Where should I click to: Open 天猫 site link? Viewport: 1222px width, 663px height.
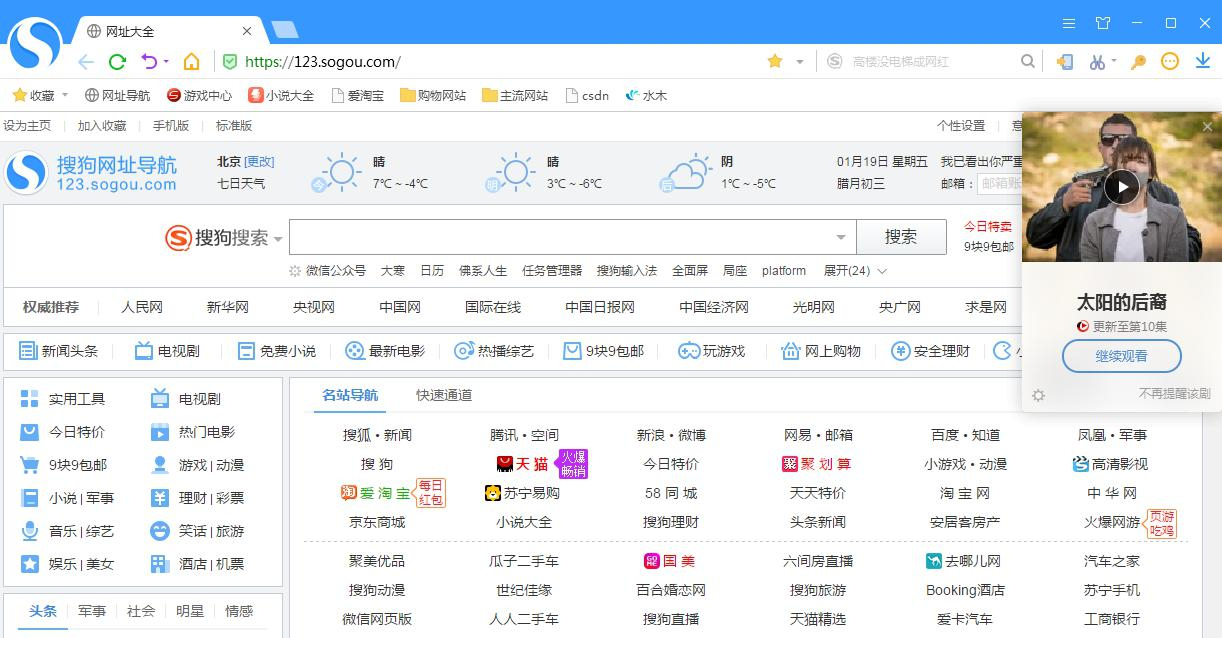523,464
